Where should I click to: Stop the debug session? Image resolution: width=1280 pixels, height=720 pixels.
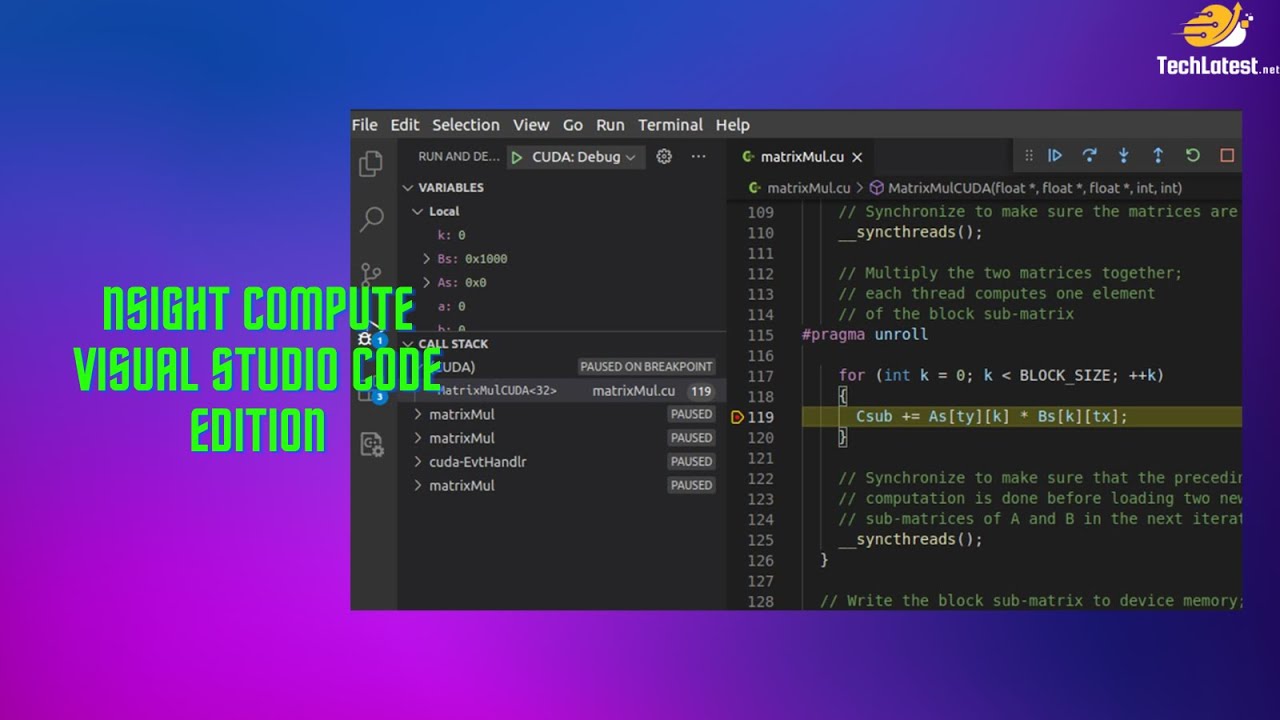[1227, 155]
